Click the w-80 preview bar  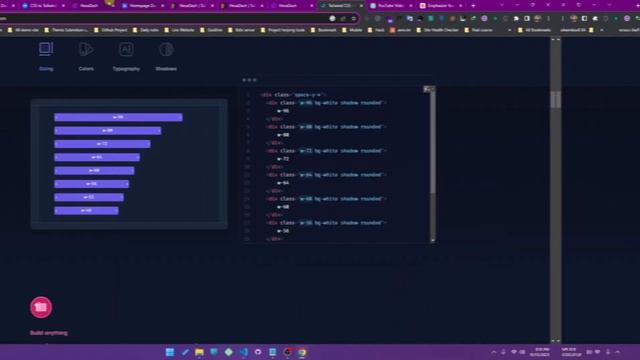[108, 131]
